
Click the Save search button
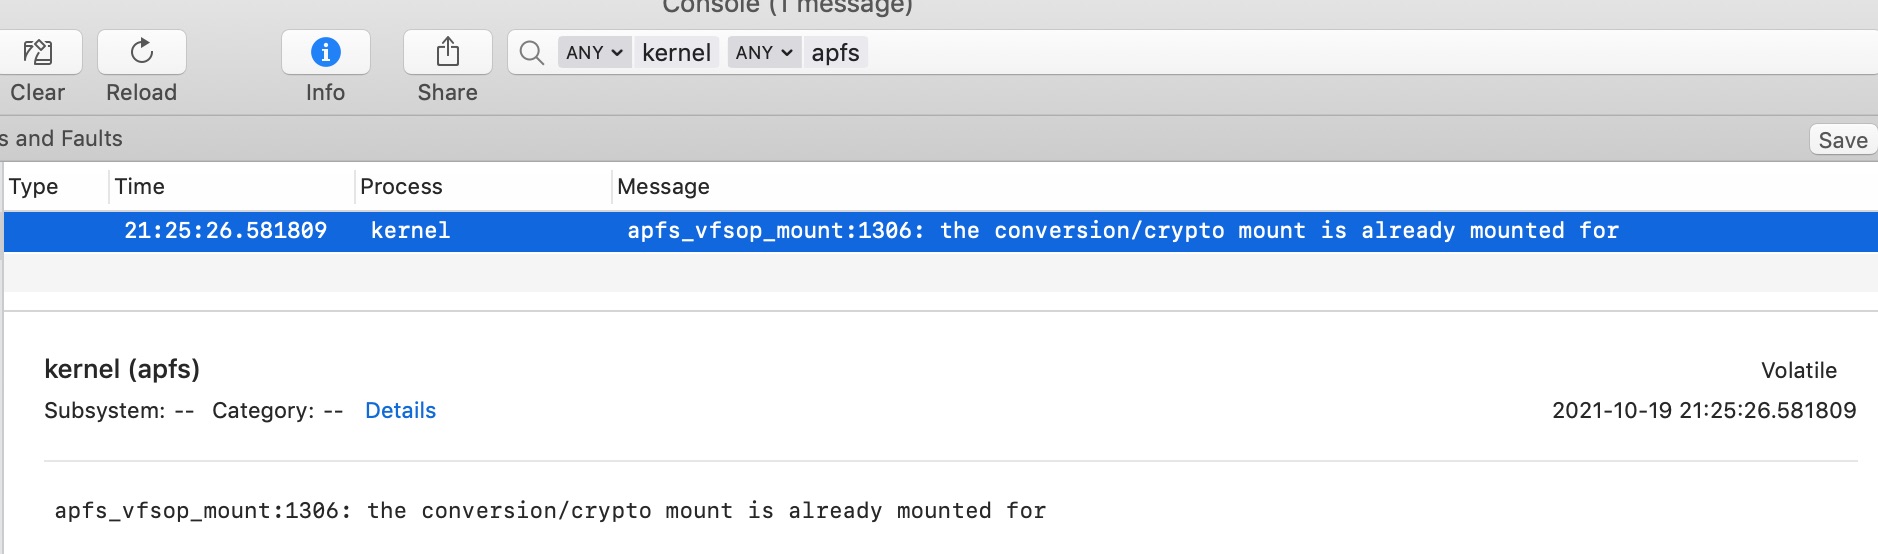click(1843, 140)
